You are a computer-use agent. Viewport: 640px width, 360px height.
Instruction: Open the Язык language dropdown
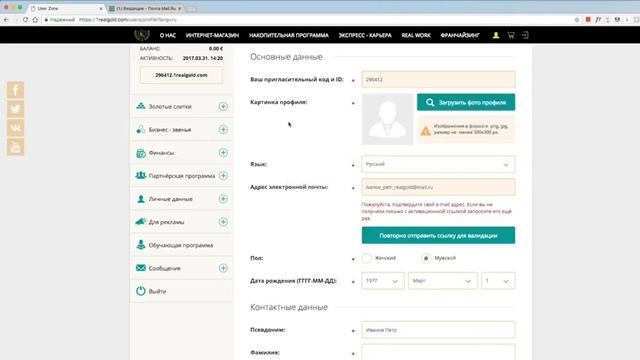pyautogui.click(x=438, y=164)
